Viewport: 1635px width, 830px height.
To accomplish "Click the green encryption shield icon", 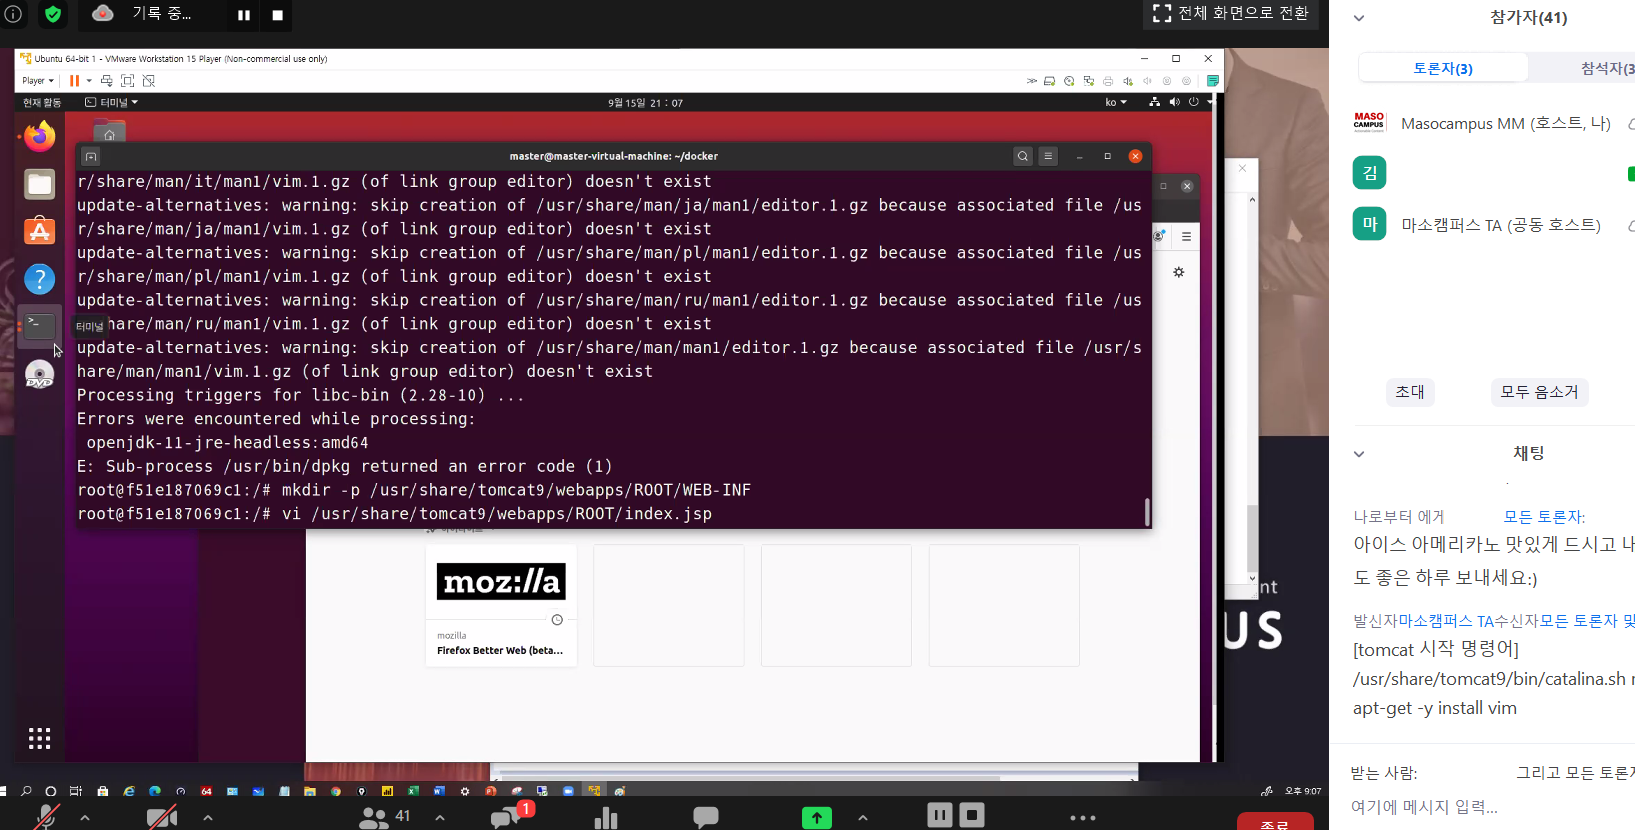I will [53, 14].
